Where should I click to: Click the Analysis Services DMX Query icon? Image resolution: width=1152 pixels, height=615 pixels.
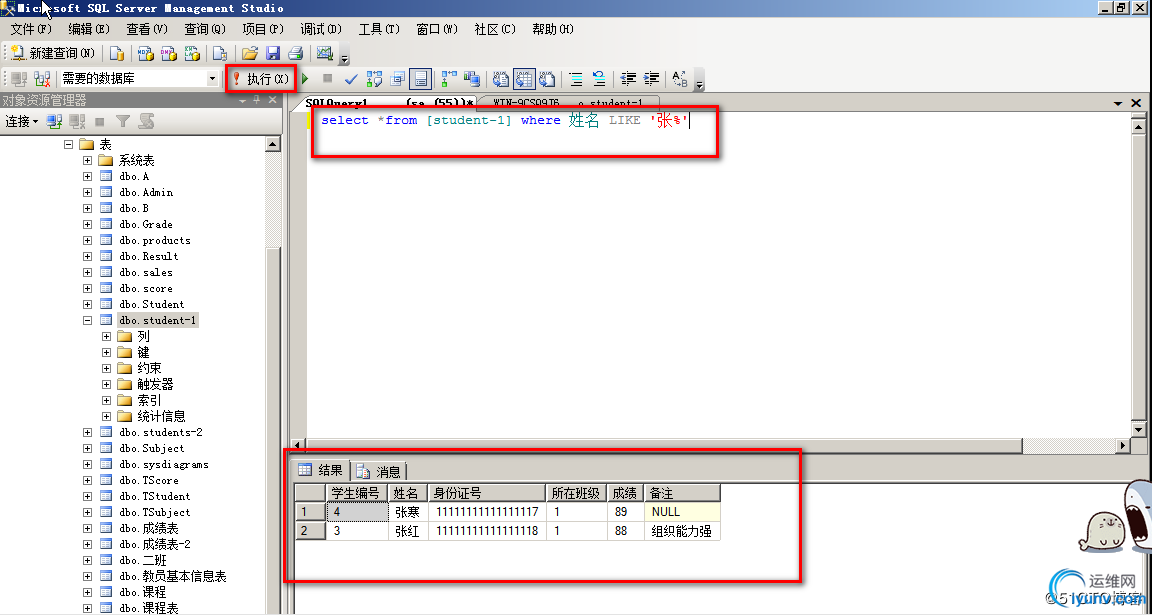(169, 53)
